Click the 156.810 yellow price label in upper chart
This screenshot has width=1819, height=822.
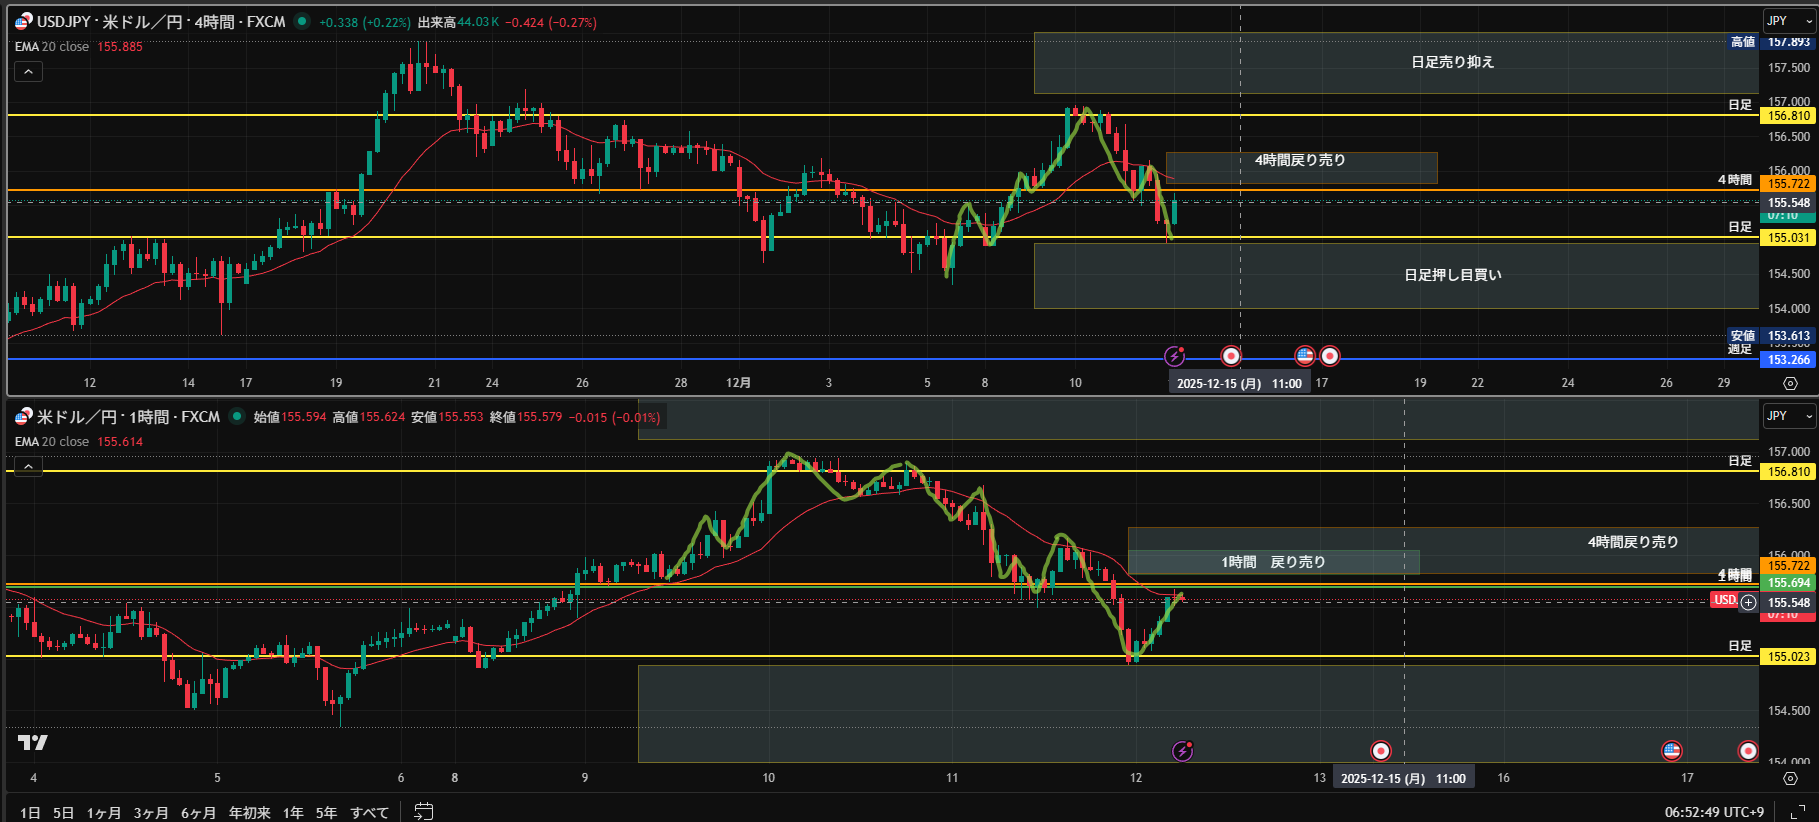[1788, 116]
